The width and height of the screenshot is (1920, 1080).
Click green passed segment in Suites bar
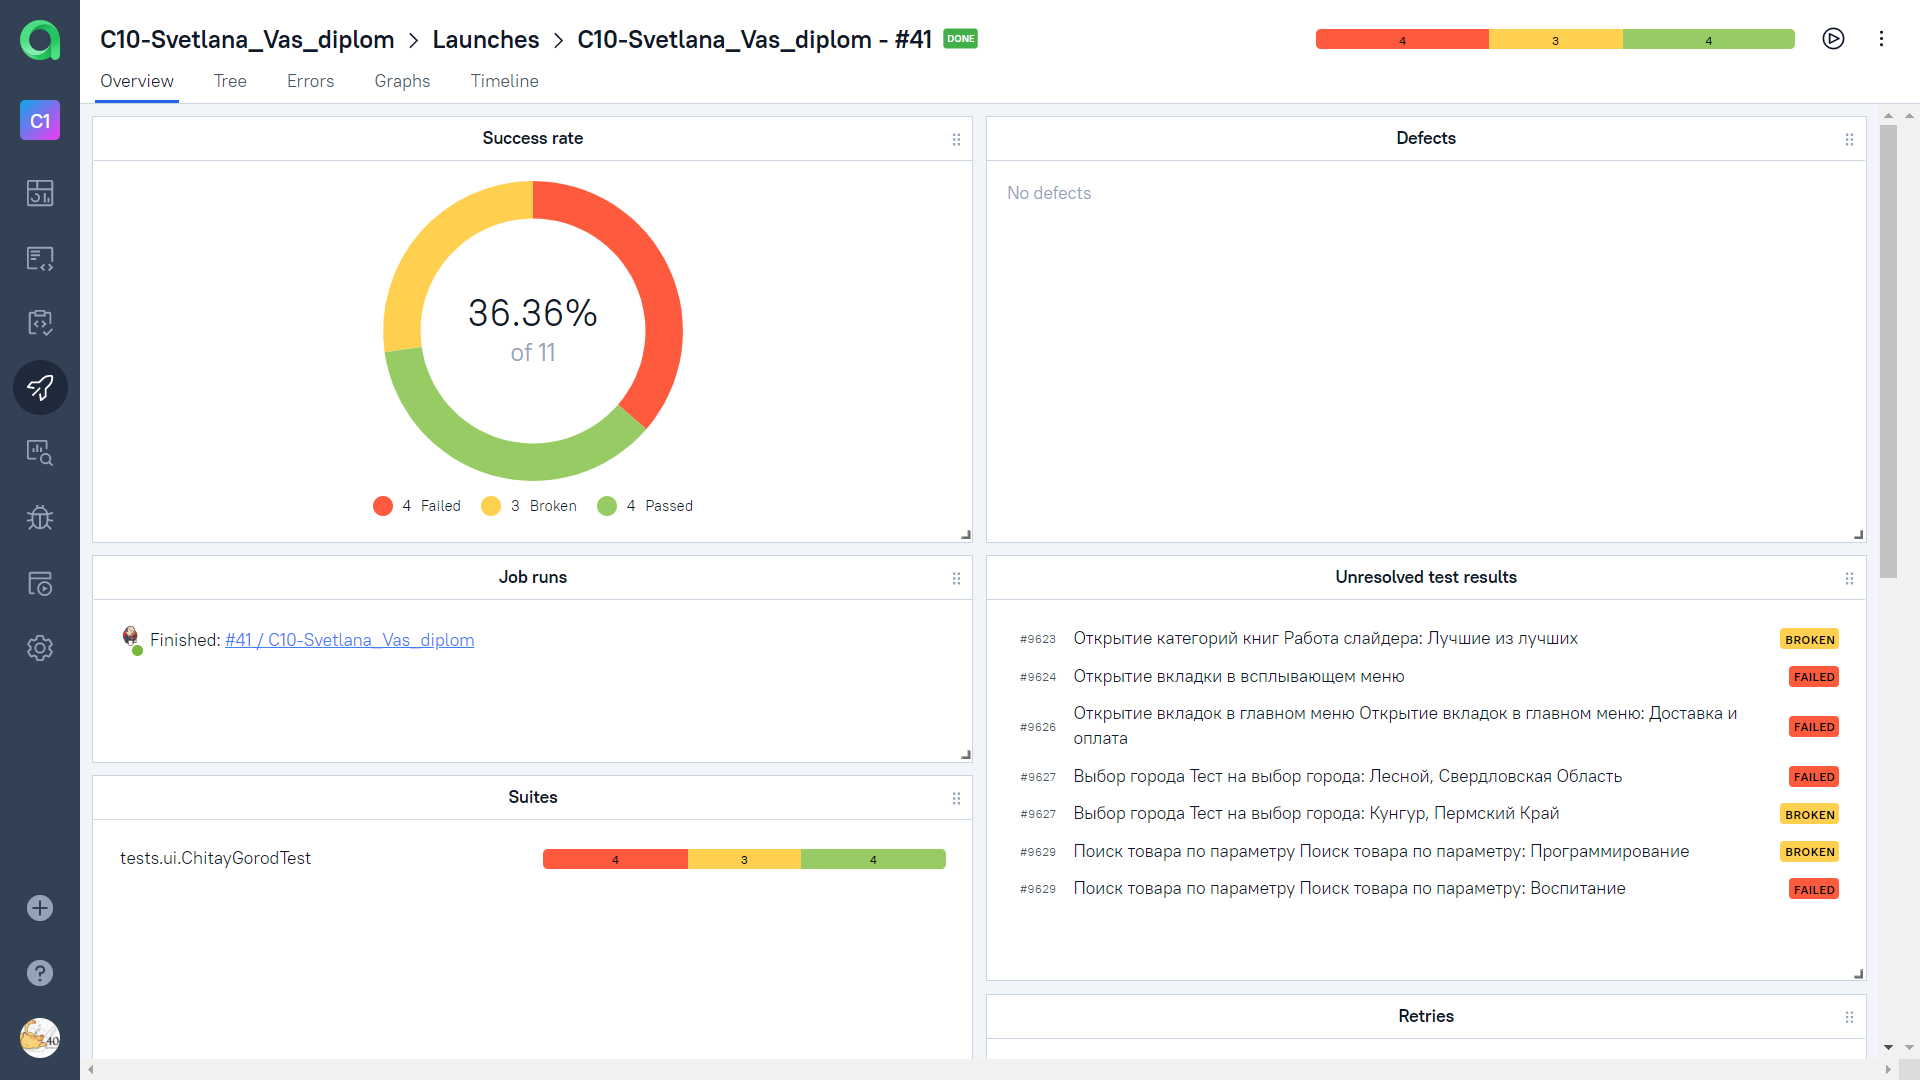(872, 859)
